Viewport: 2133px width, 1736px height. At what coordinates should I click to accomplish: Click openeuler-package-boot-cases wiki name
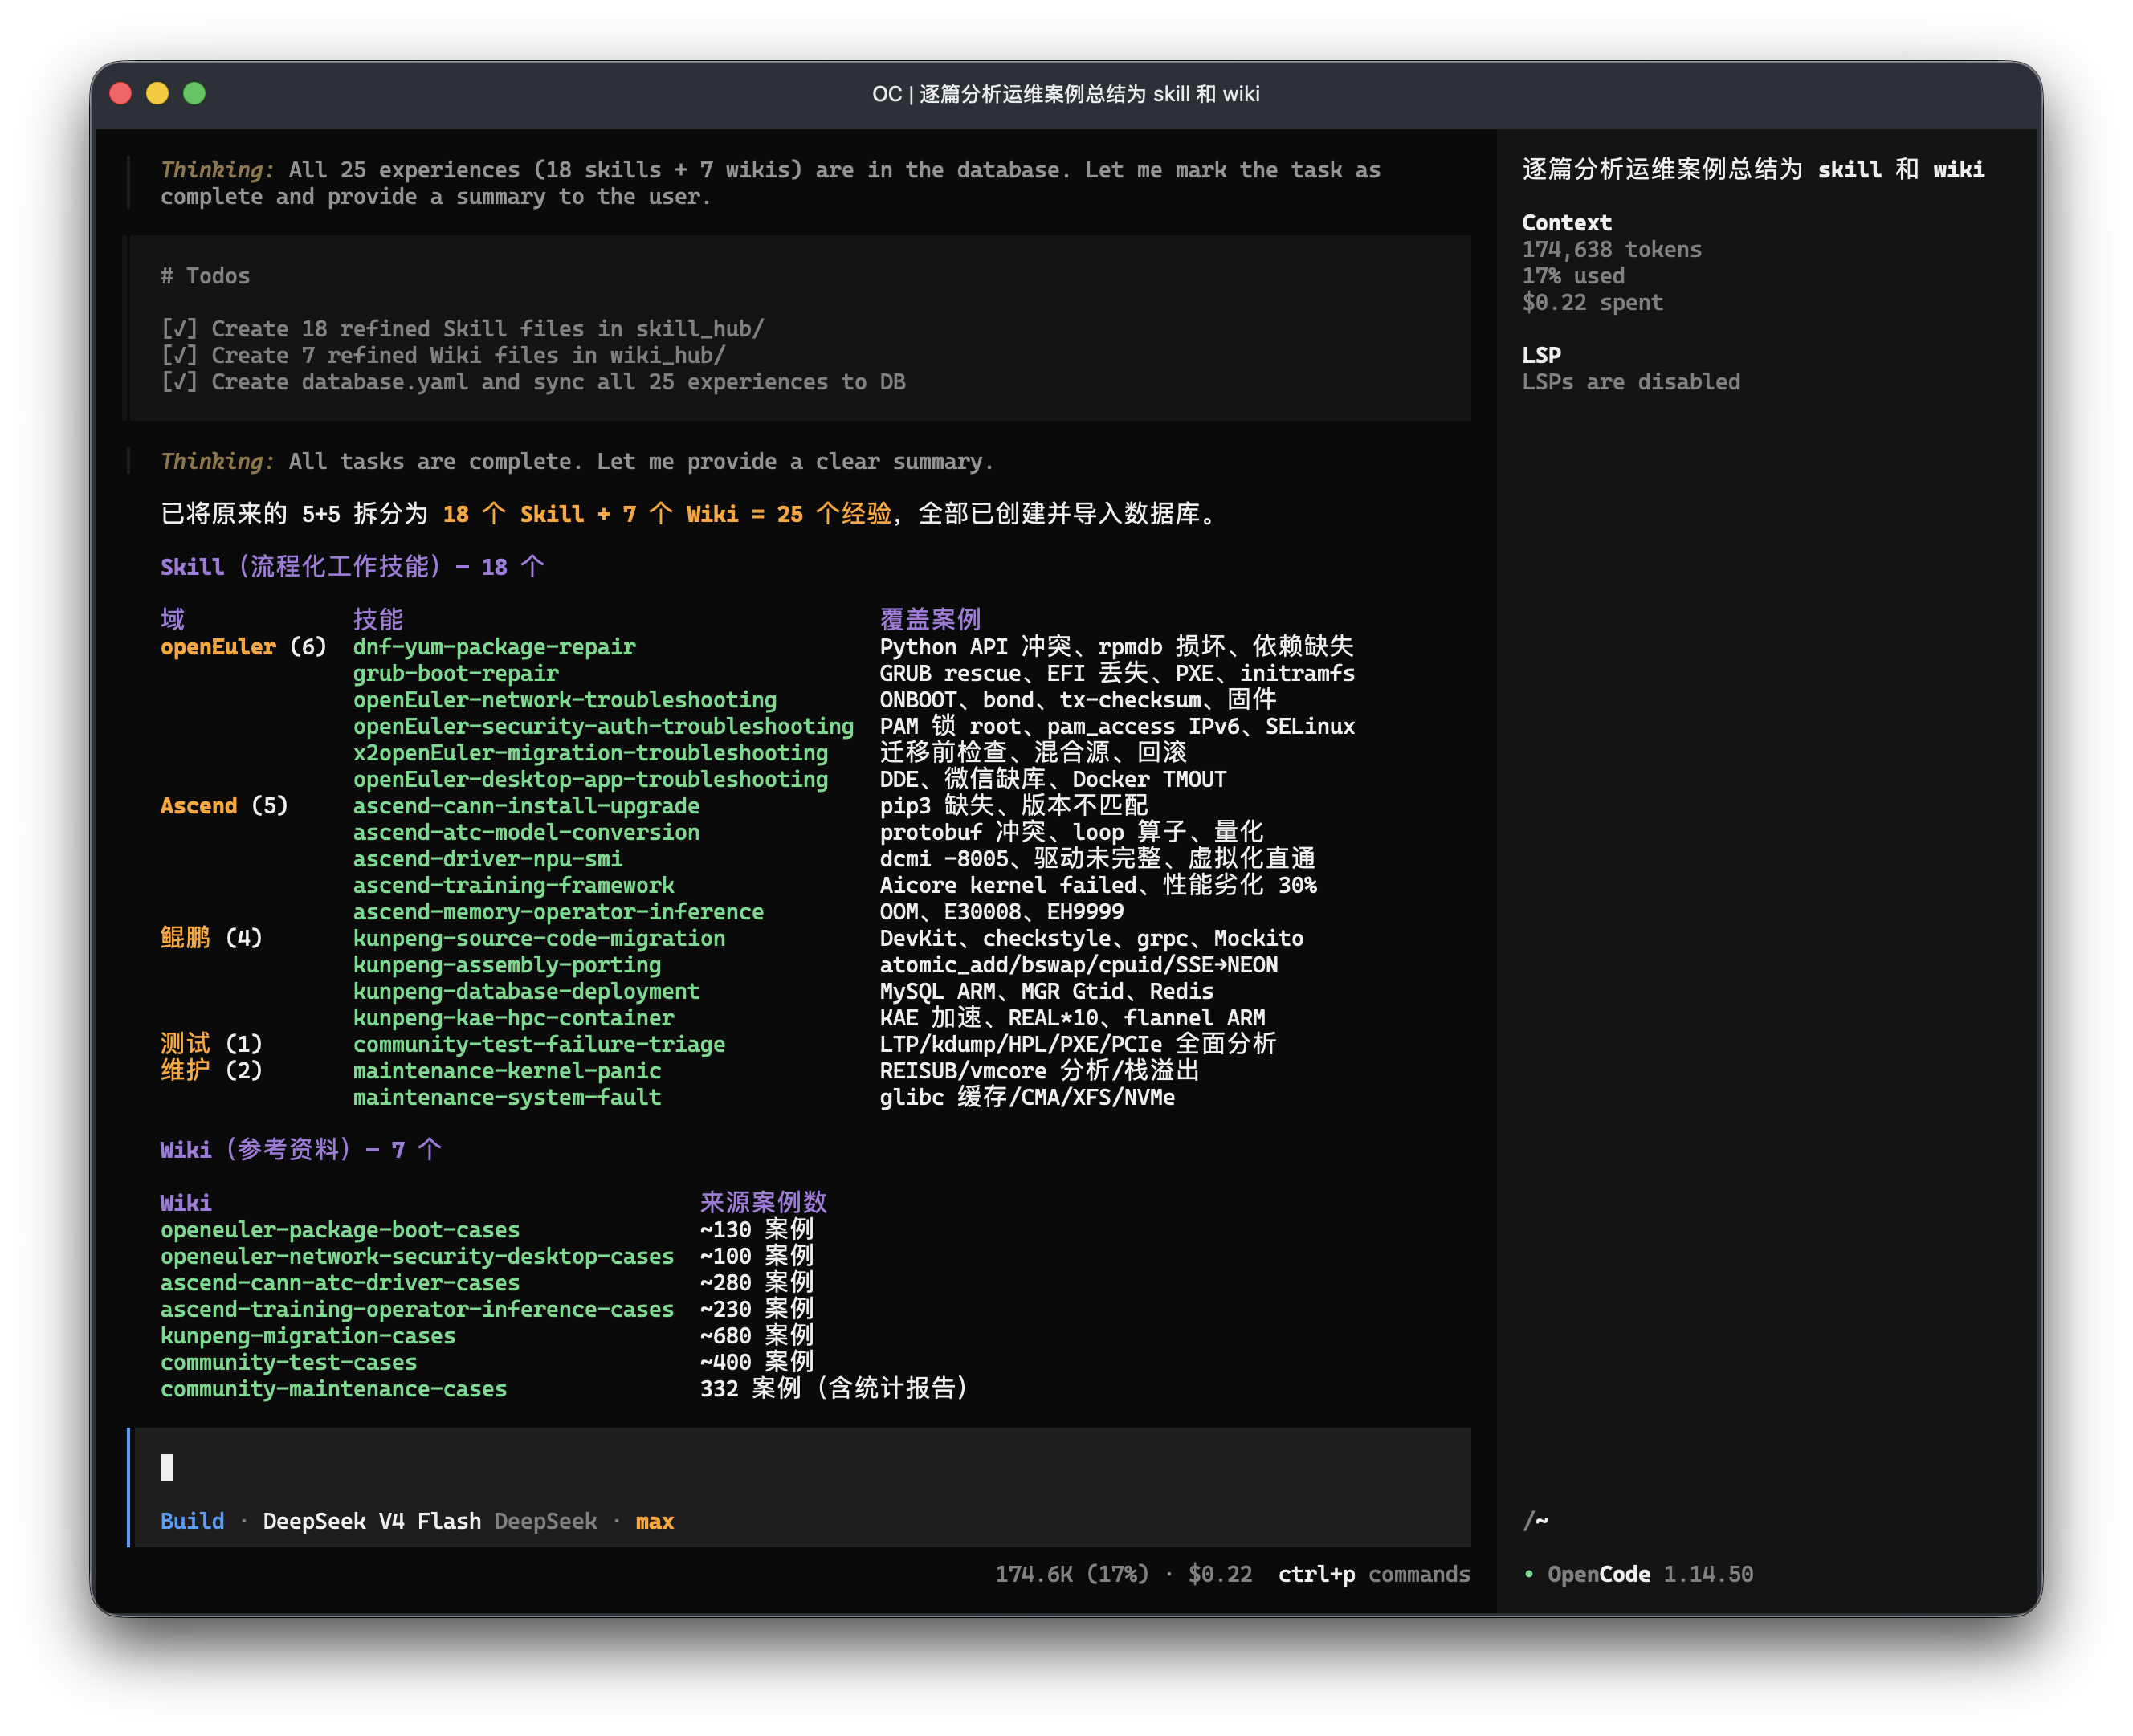(340, 1230)
